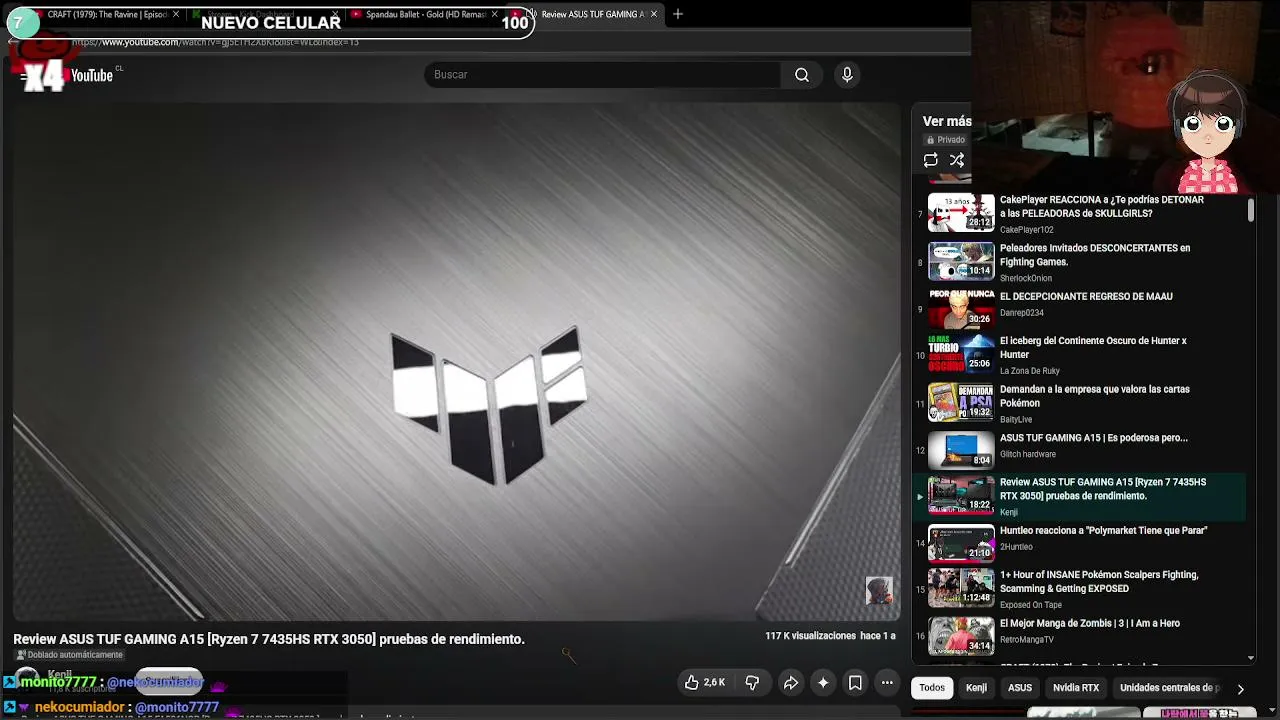Open Peleadores Invitados DESCONCERTANTES video thumbnail
The width and height of the screenshot is (1280, 720).
(x=961, y=261)
